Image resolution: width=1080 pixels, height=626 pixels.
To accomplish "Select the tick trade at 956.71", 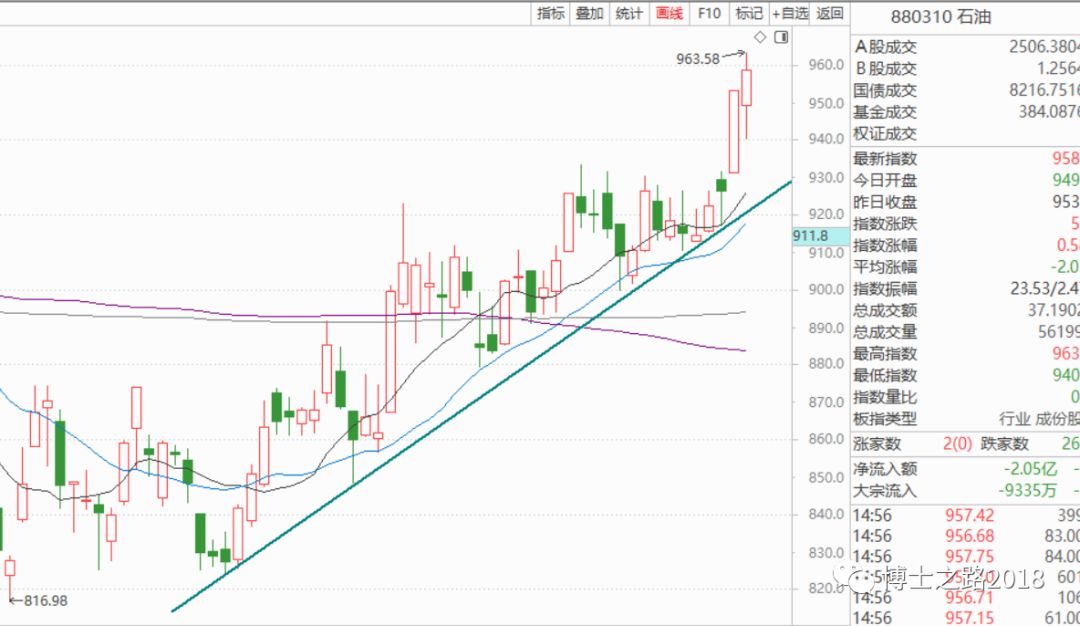I will click(966, 597).
